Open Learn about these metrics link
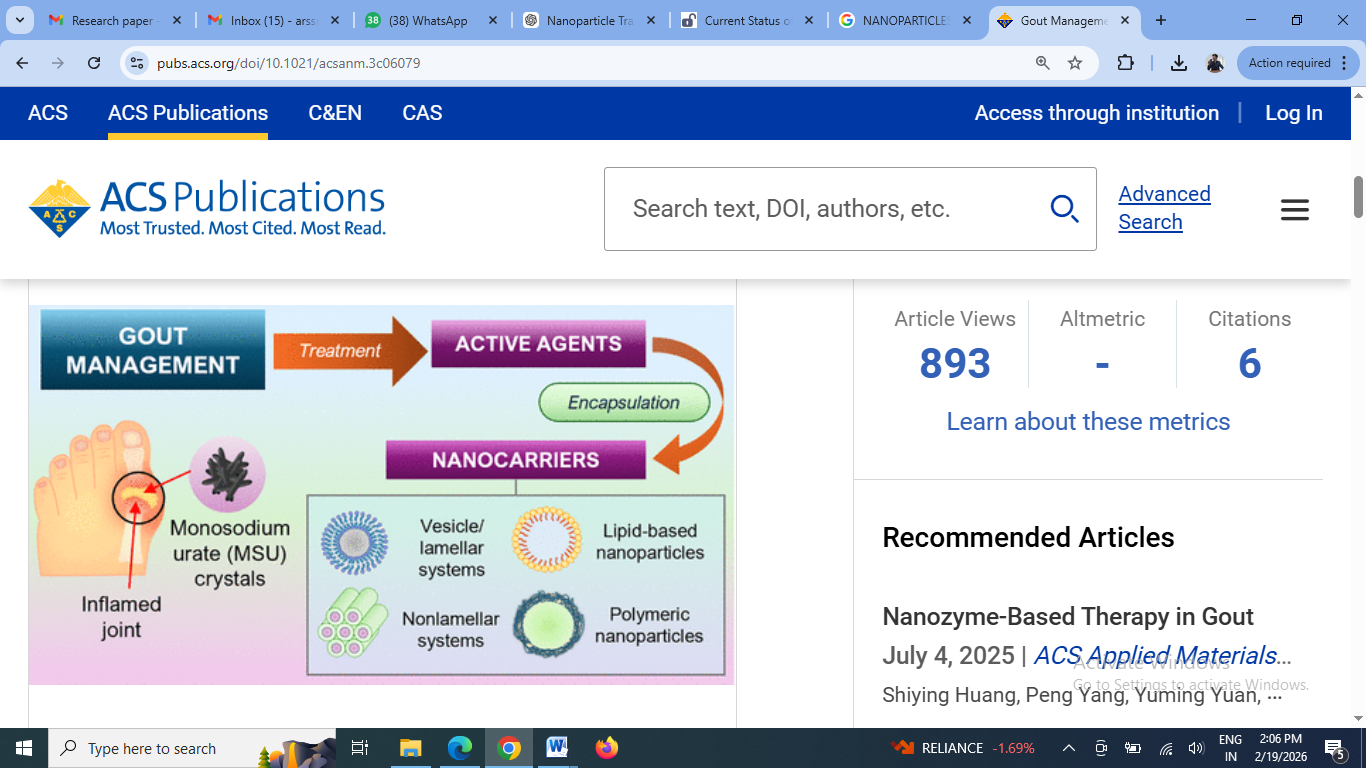The height and width of the screenshot is (768, 1366). pyautogui.click(x=1088, y=422)
